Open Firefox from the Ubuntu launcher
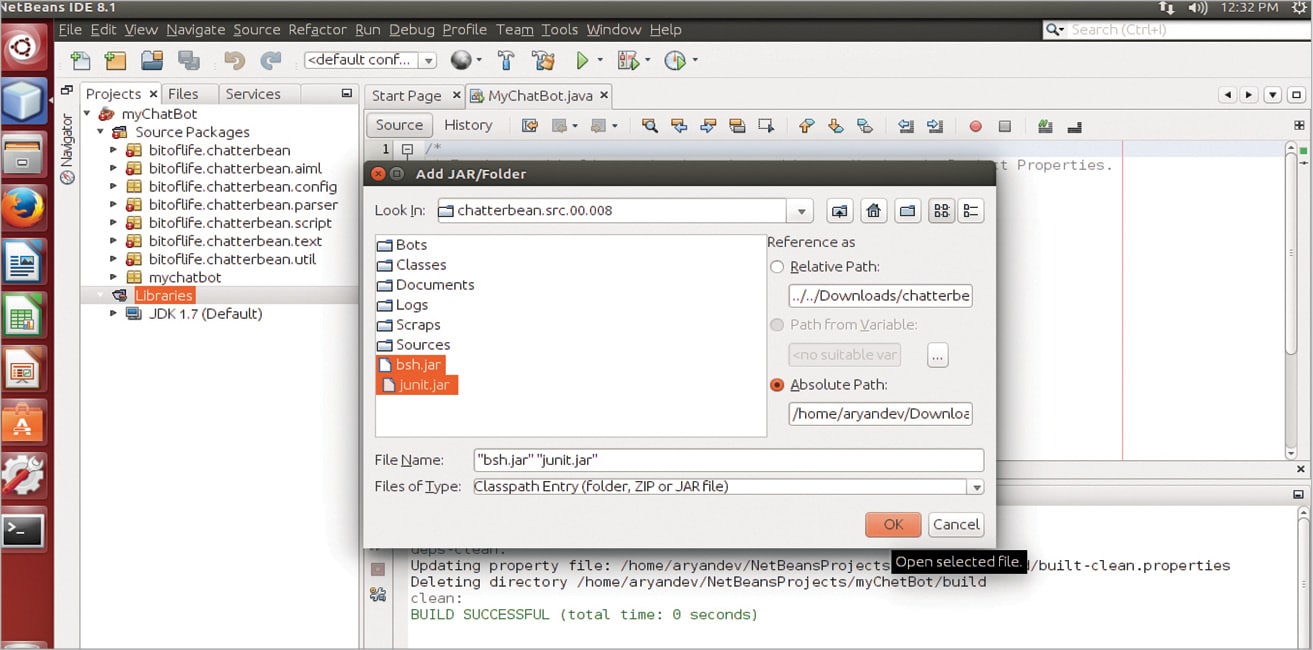1313x650 pixels. 23,209
